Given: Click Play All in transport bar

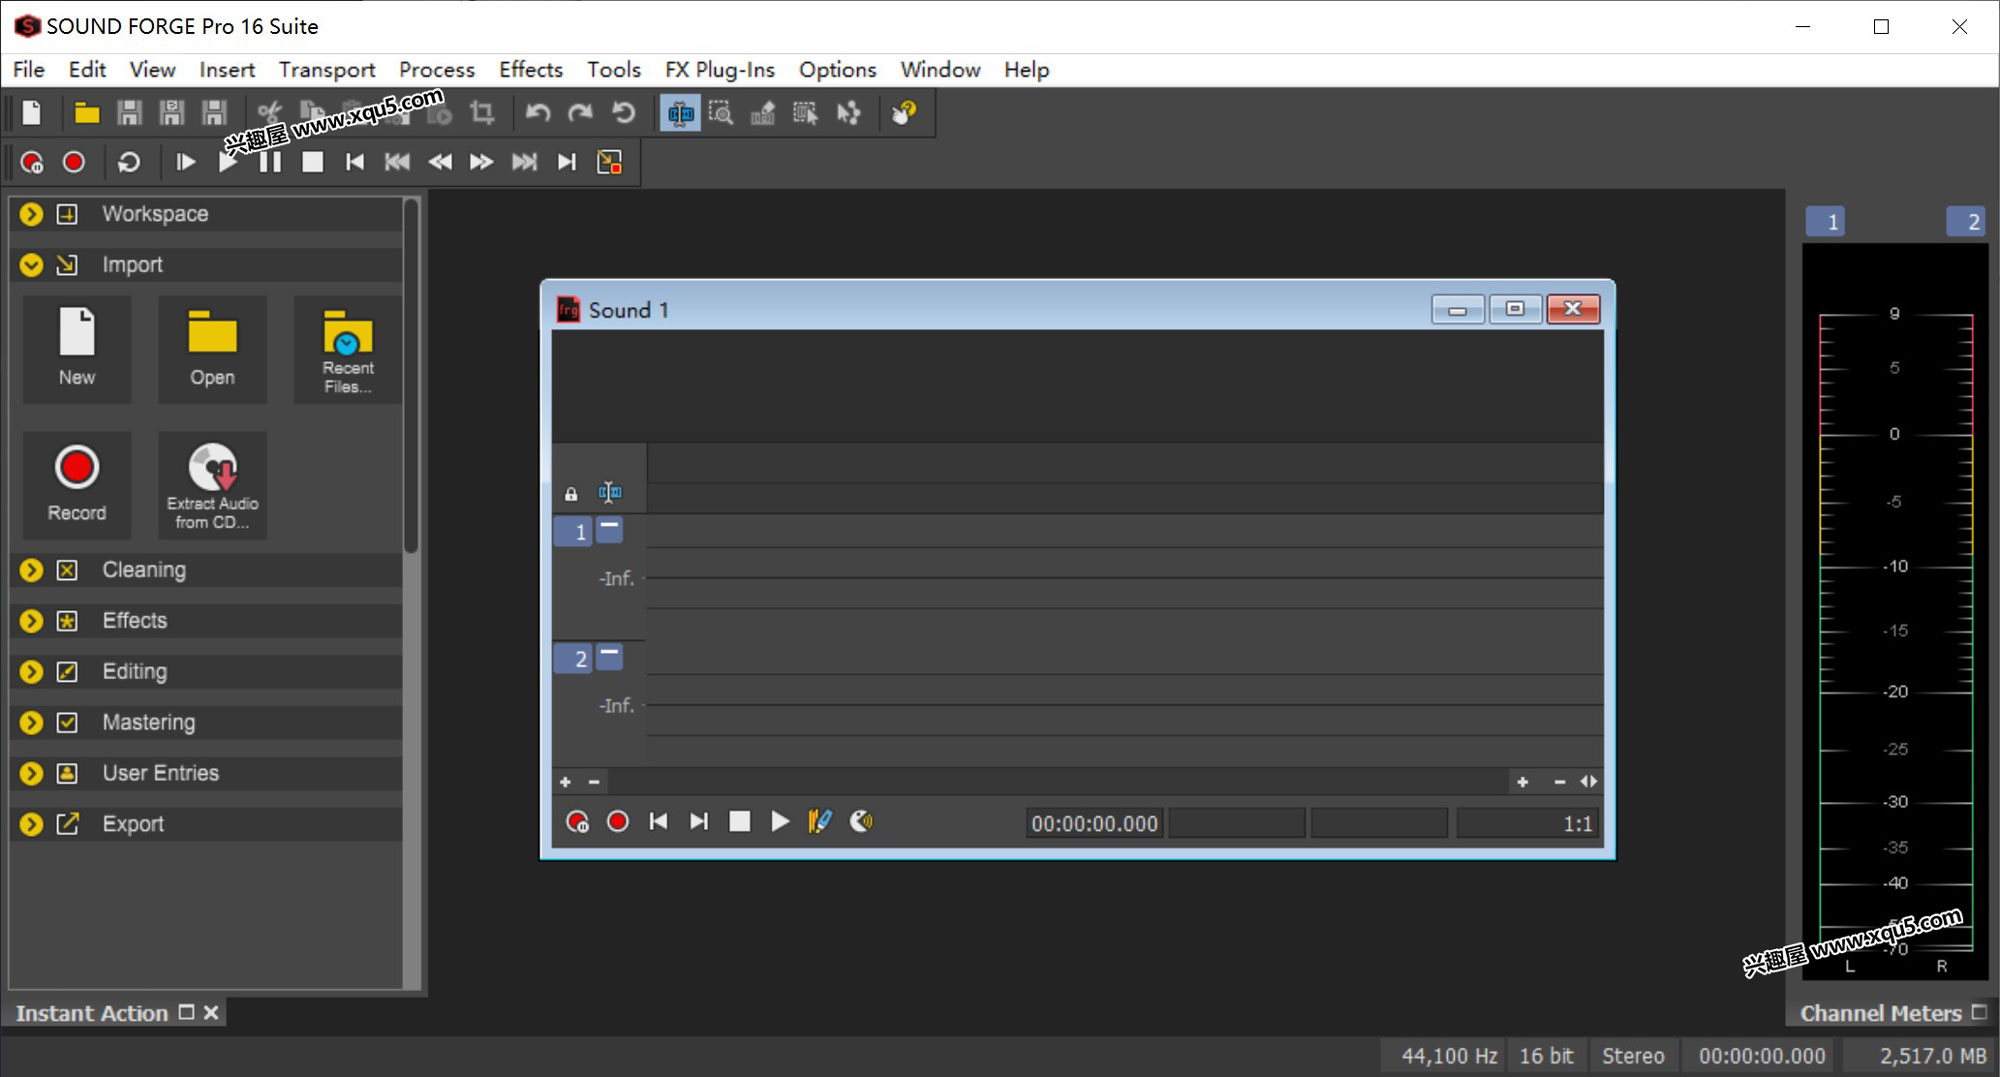Looking at the screenshot, I should pos(185,162).
